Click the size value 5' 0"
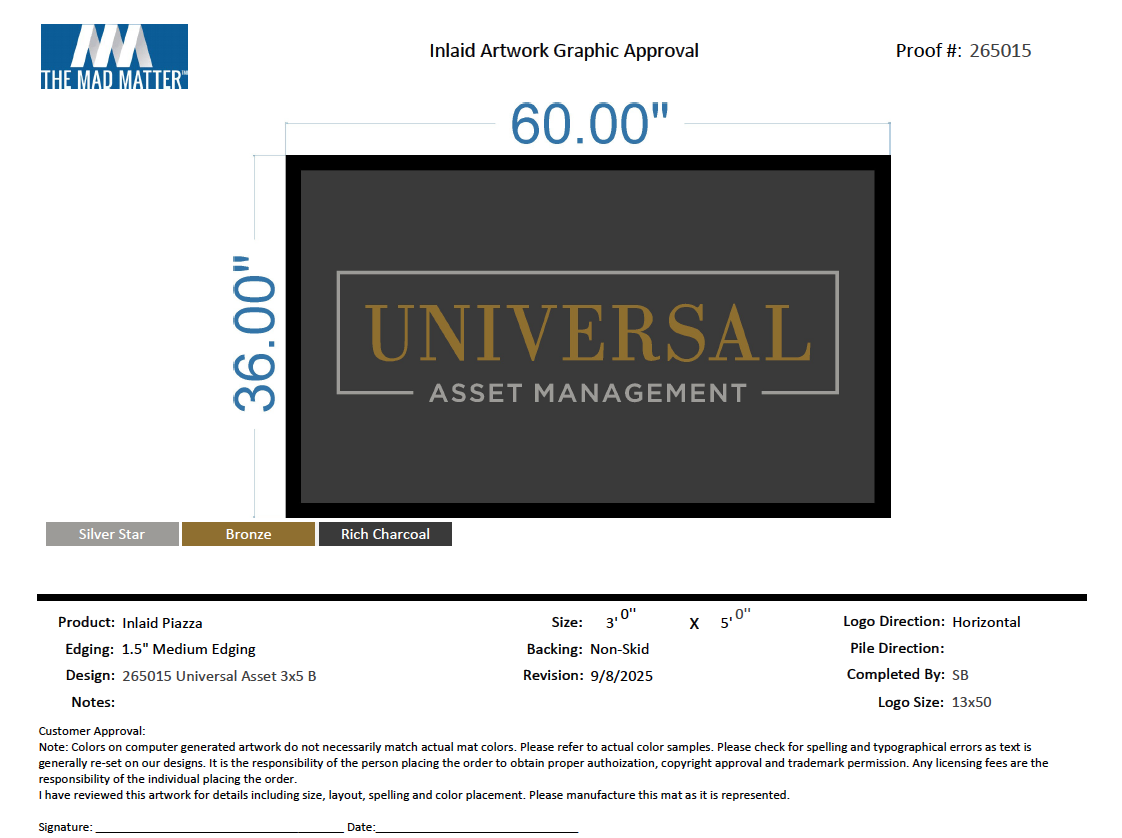Image resolution: width=1122 pixels, height=838 pixels. click(736, 619)
